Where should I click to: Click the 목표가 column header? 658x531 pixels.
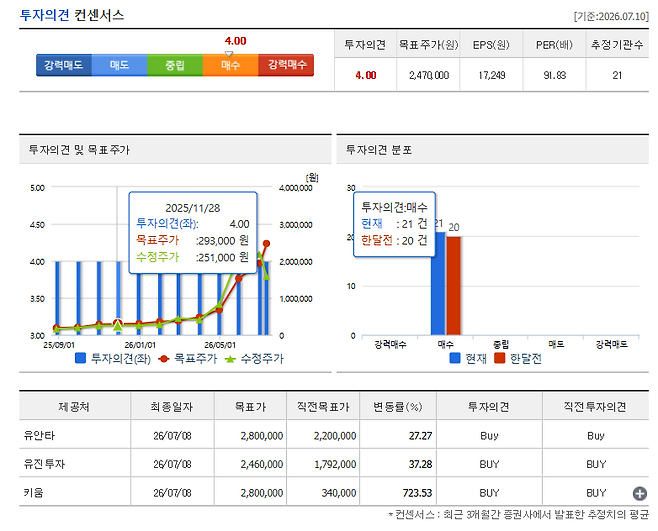click(251, 406)
